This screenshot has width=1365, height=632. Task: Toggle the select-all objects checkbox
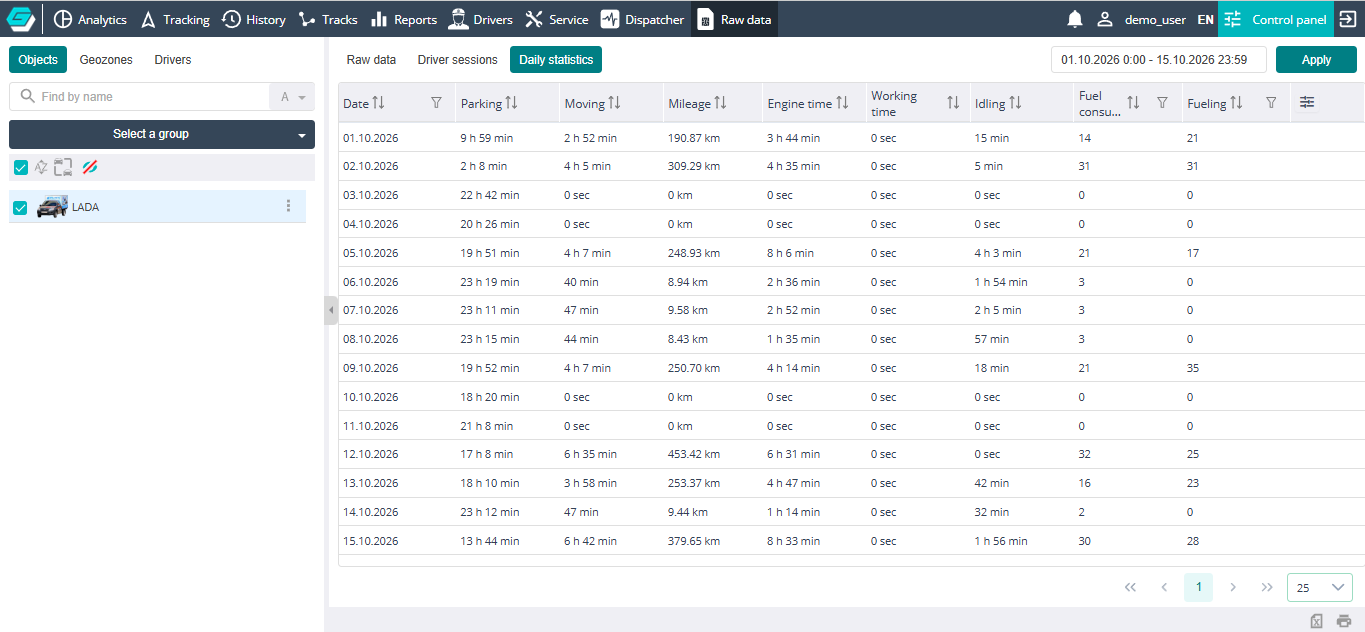pyautogui.click(x=20, y=168)
